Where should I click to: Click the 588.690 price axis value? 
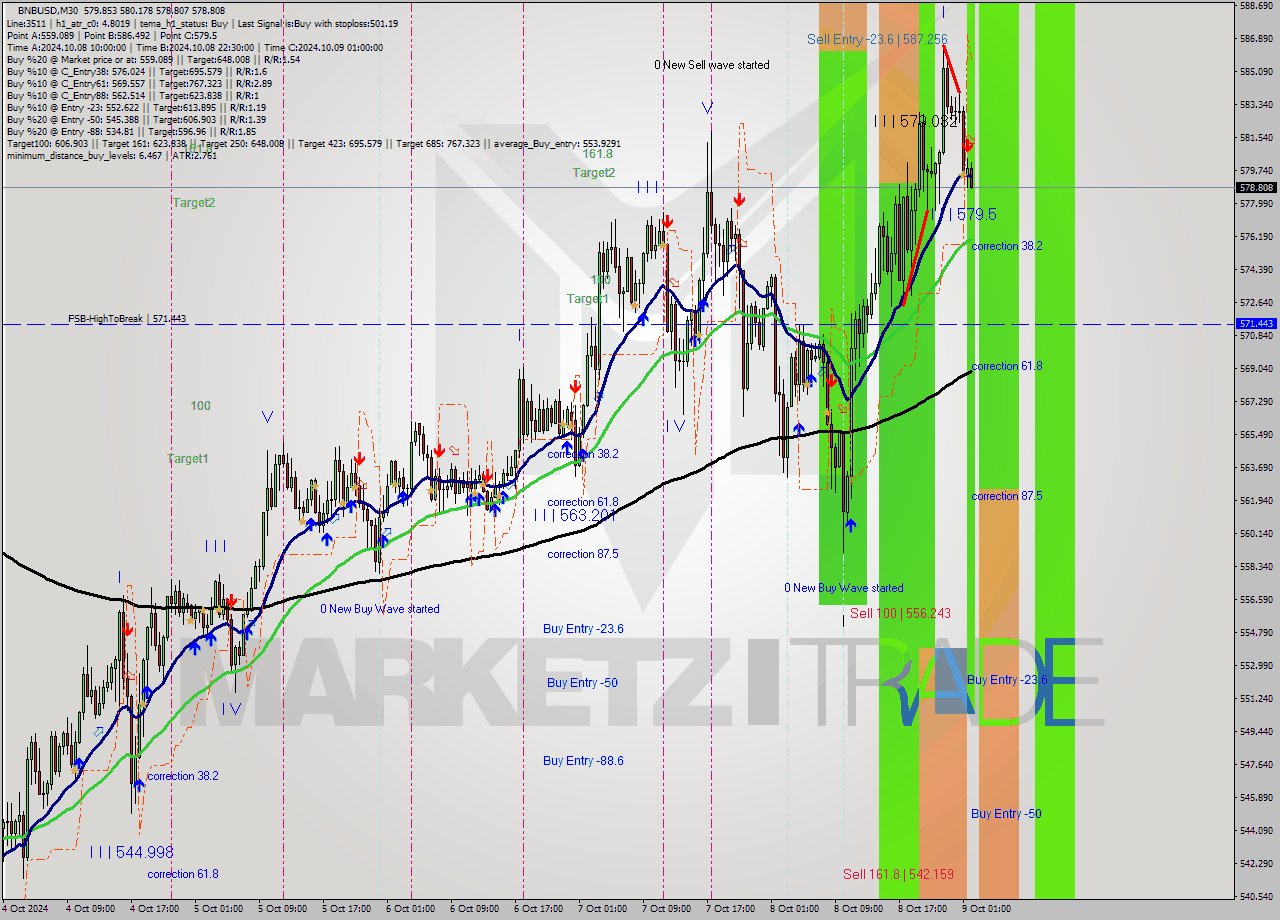[1256, 5]
